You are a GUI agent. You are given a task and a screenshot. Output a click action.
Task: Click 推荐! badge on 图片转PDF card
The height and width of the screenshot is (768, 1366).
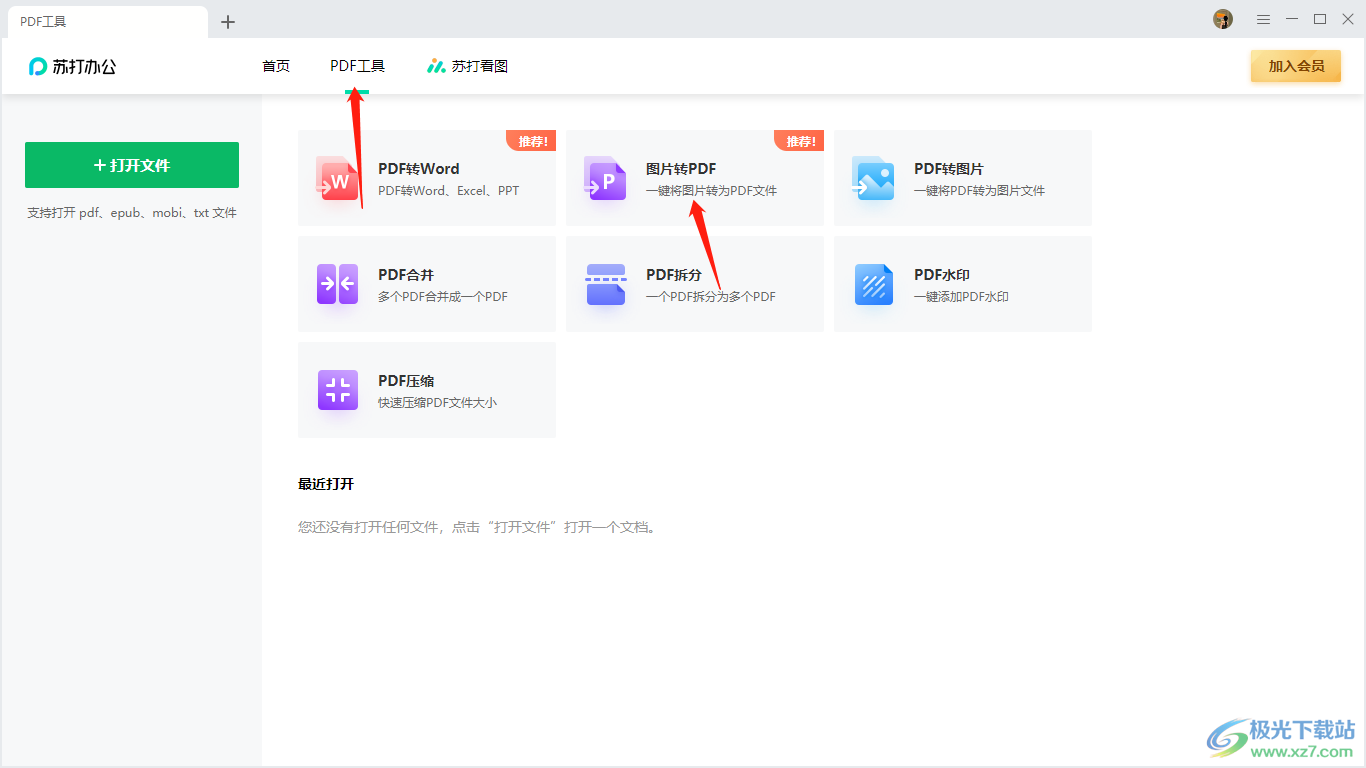tap(801, 141)
